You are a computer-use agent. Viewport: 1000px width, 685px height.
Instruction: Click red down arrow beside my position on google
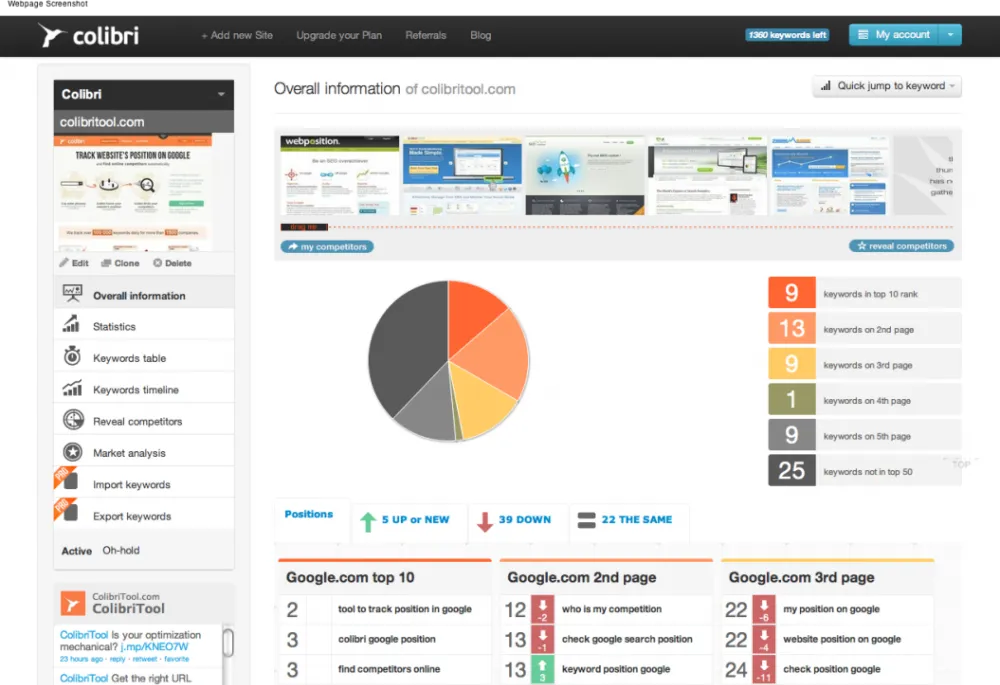pos(764,610)
